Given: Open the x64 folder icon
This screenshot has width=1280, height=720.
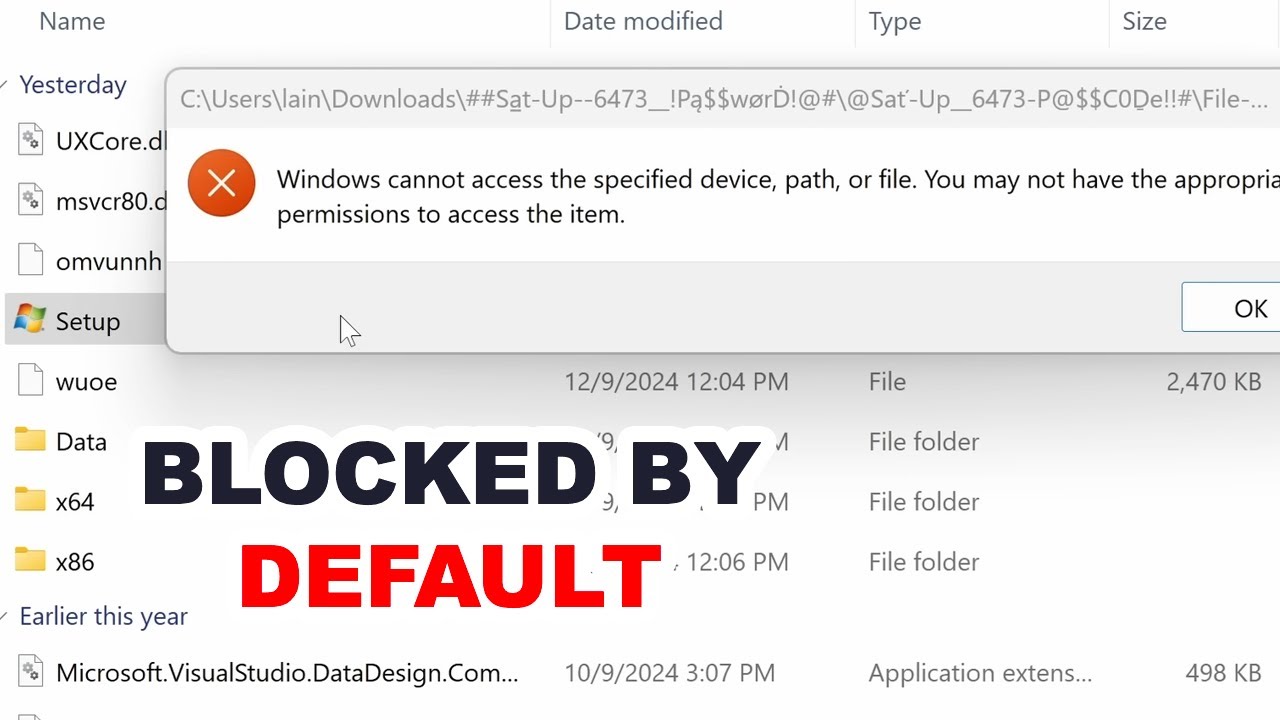Looking at the screenshot, I should click(x=30, y=501).
